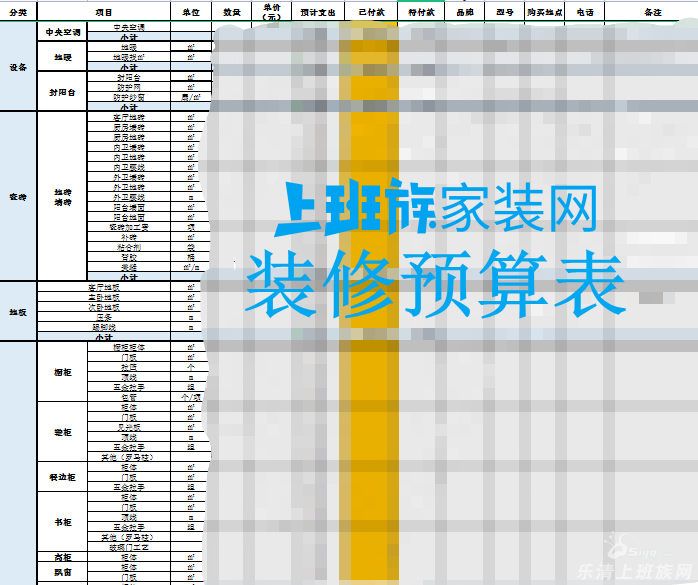Select the 主卧地板 row

104,297
